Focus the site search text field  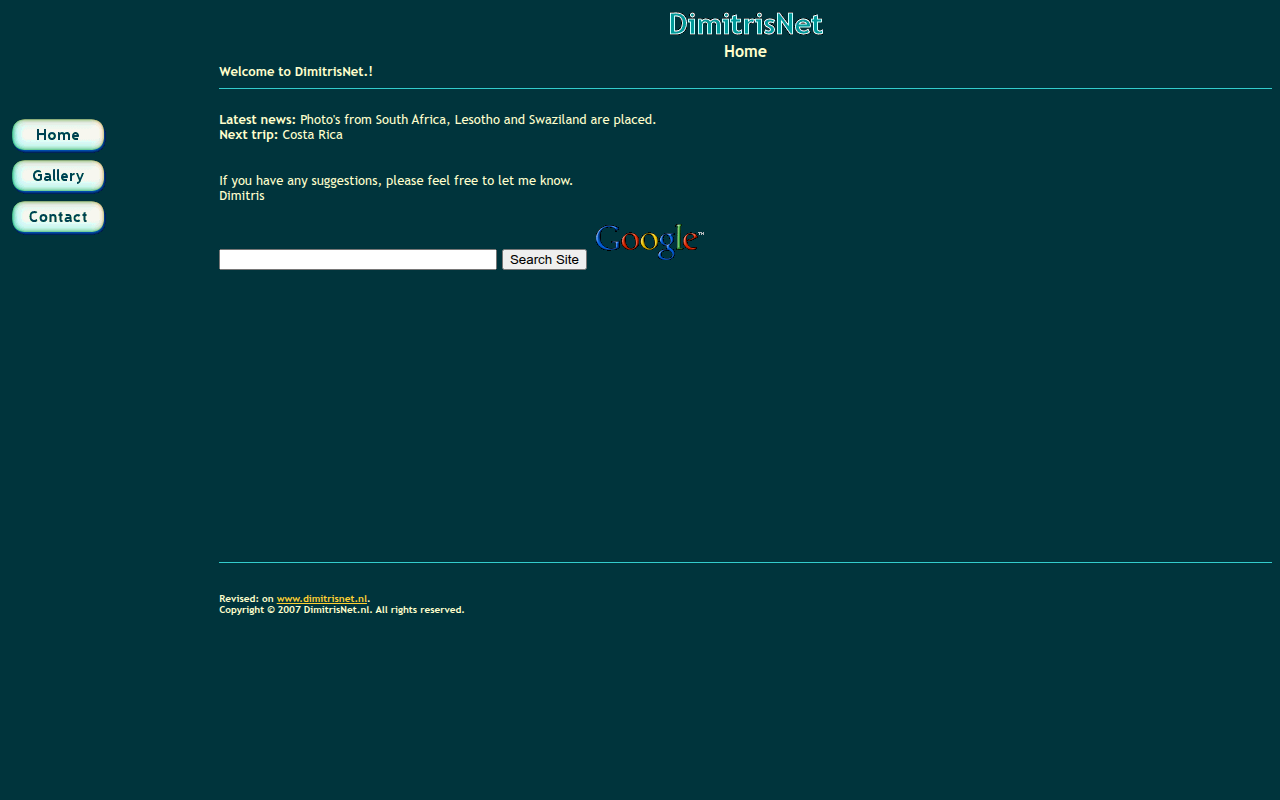358,260
